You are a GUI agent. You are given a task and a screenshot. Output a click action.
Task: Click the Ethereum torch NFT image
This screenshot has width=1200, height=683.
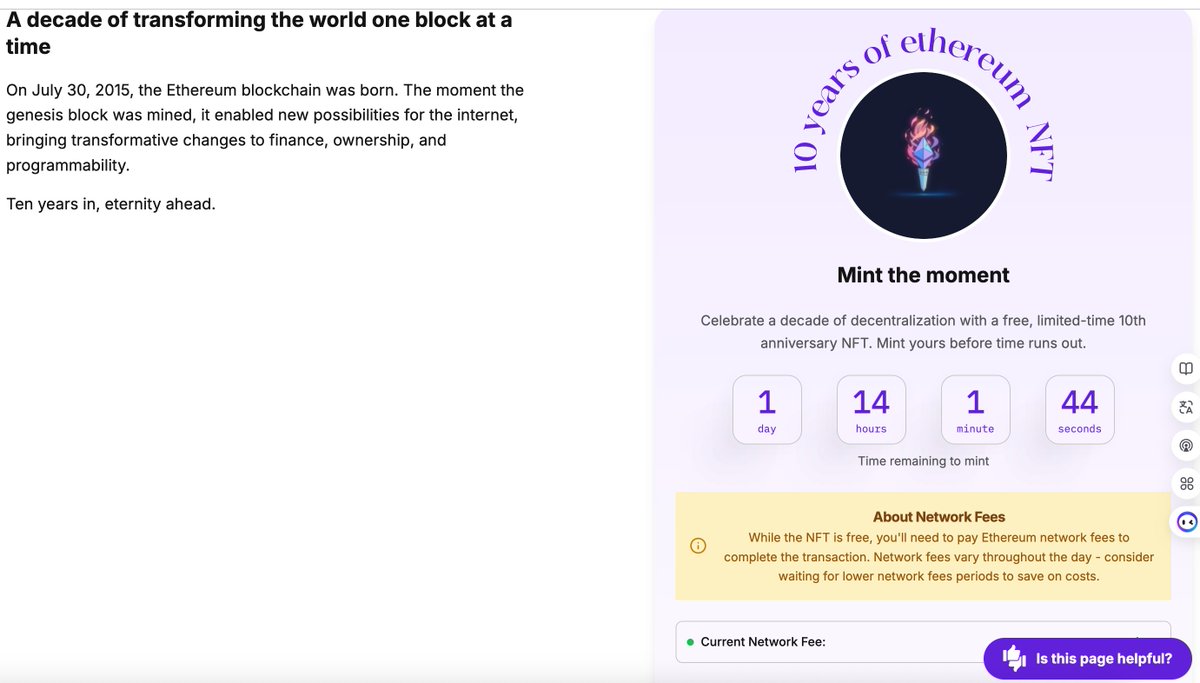[x=923, y=155]
